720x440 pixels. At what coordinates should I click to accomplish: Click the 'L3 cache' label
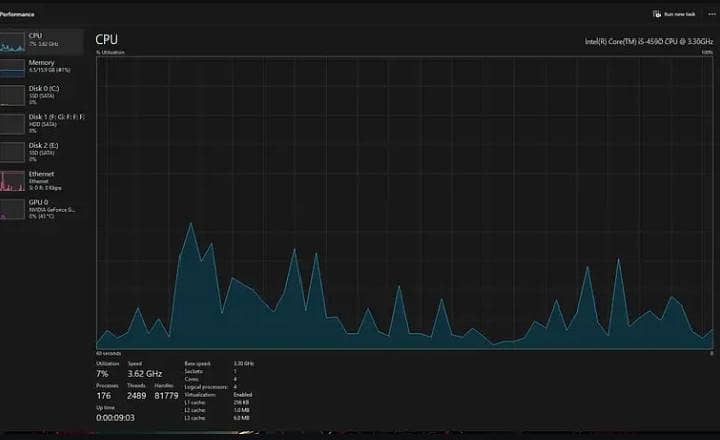click(195, 418)
